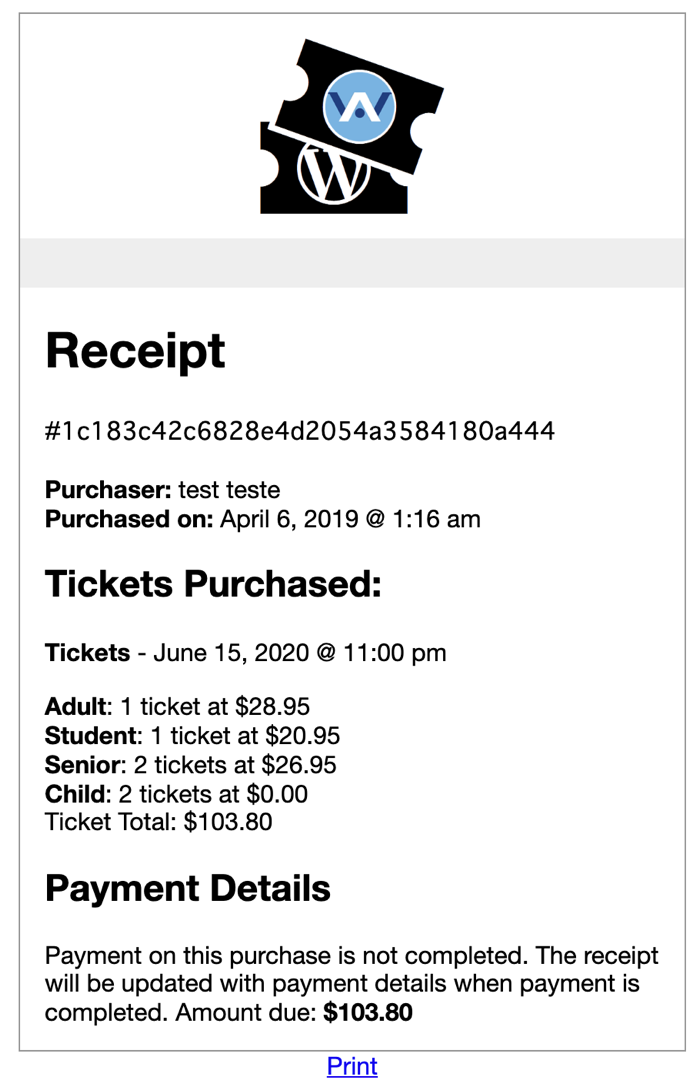Click the Senior tickets line at $26.95
The image size is (700, 1087).
tap(191, 765)
